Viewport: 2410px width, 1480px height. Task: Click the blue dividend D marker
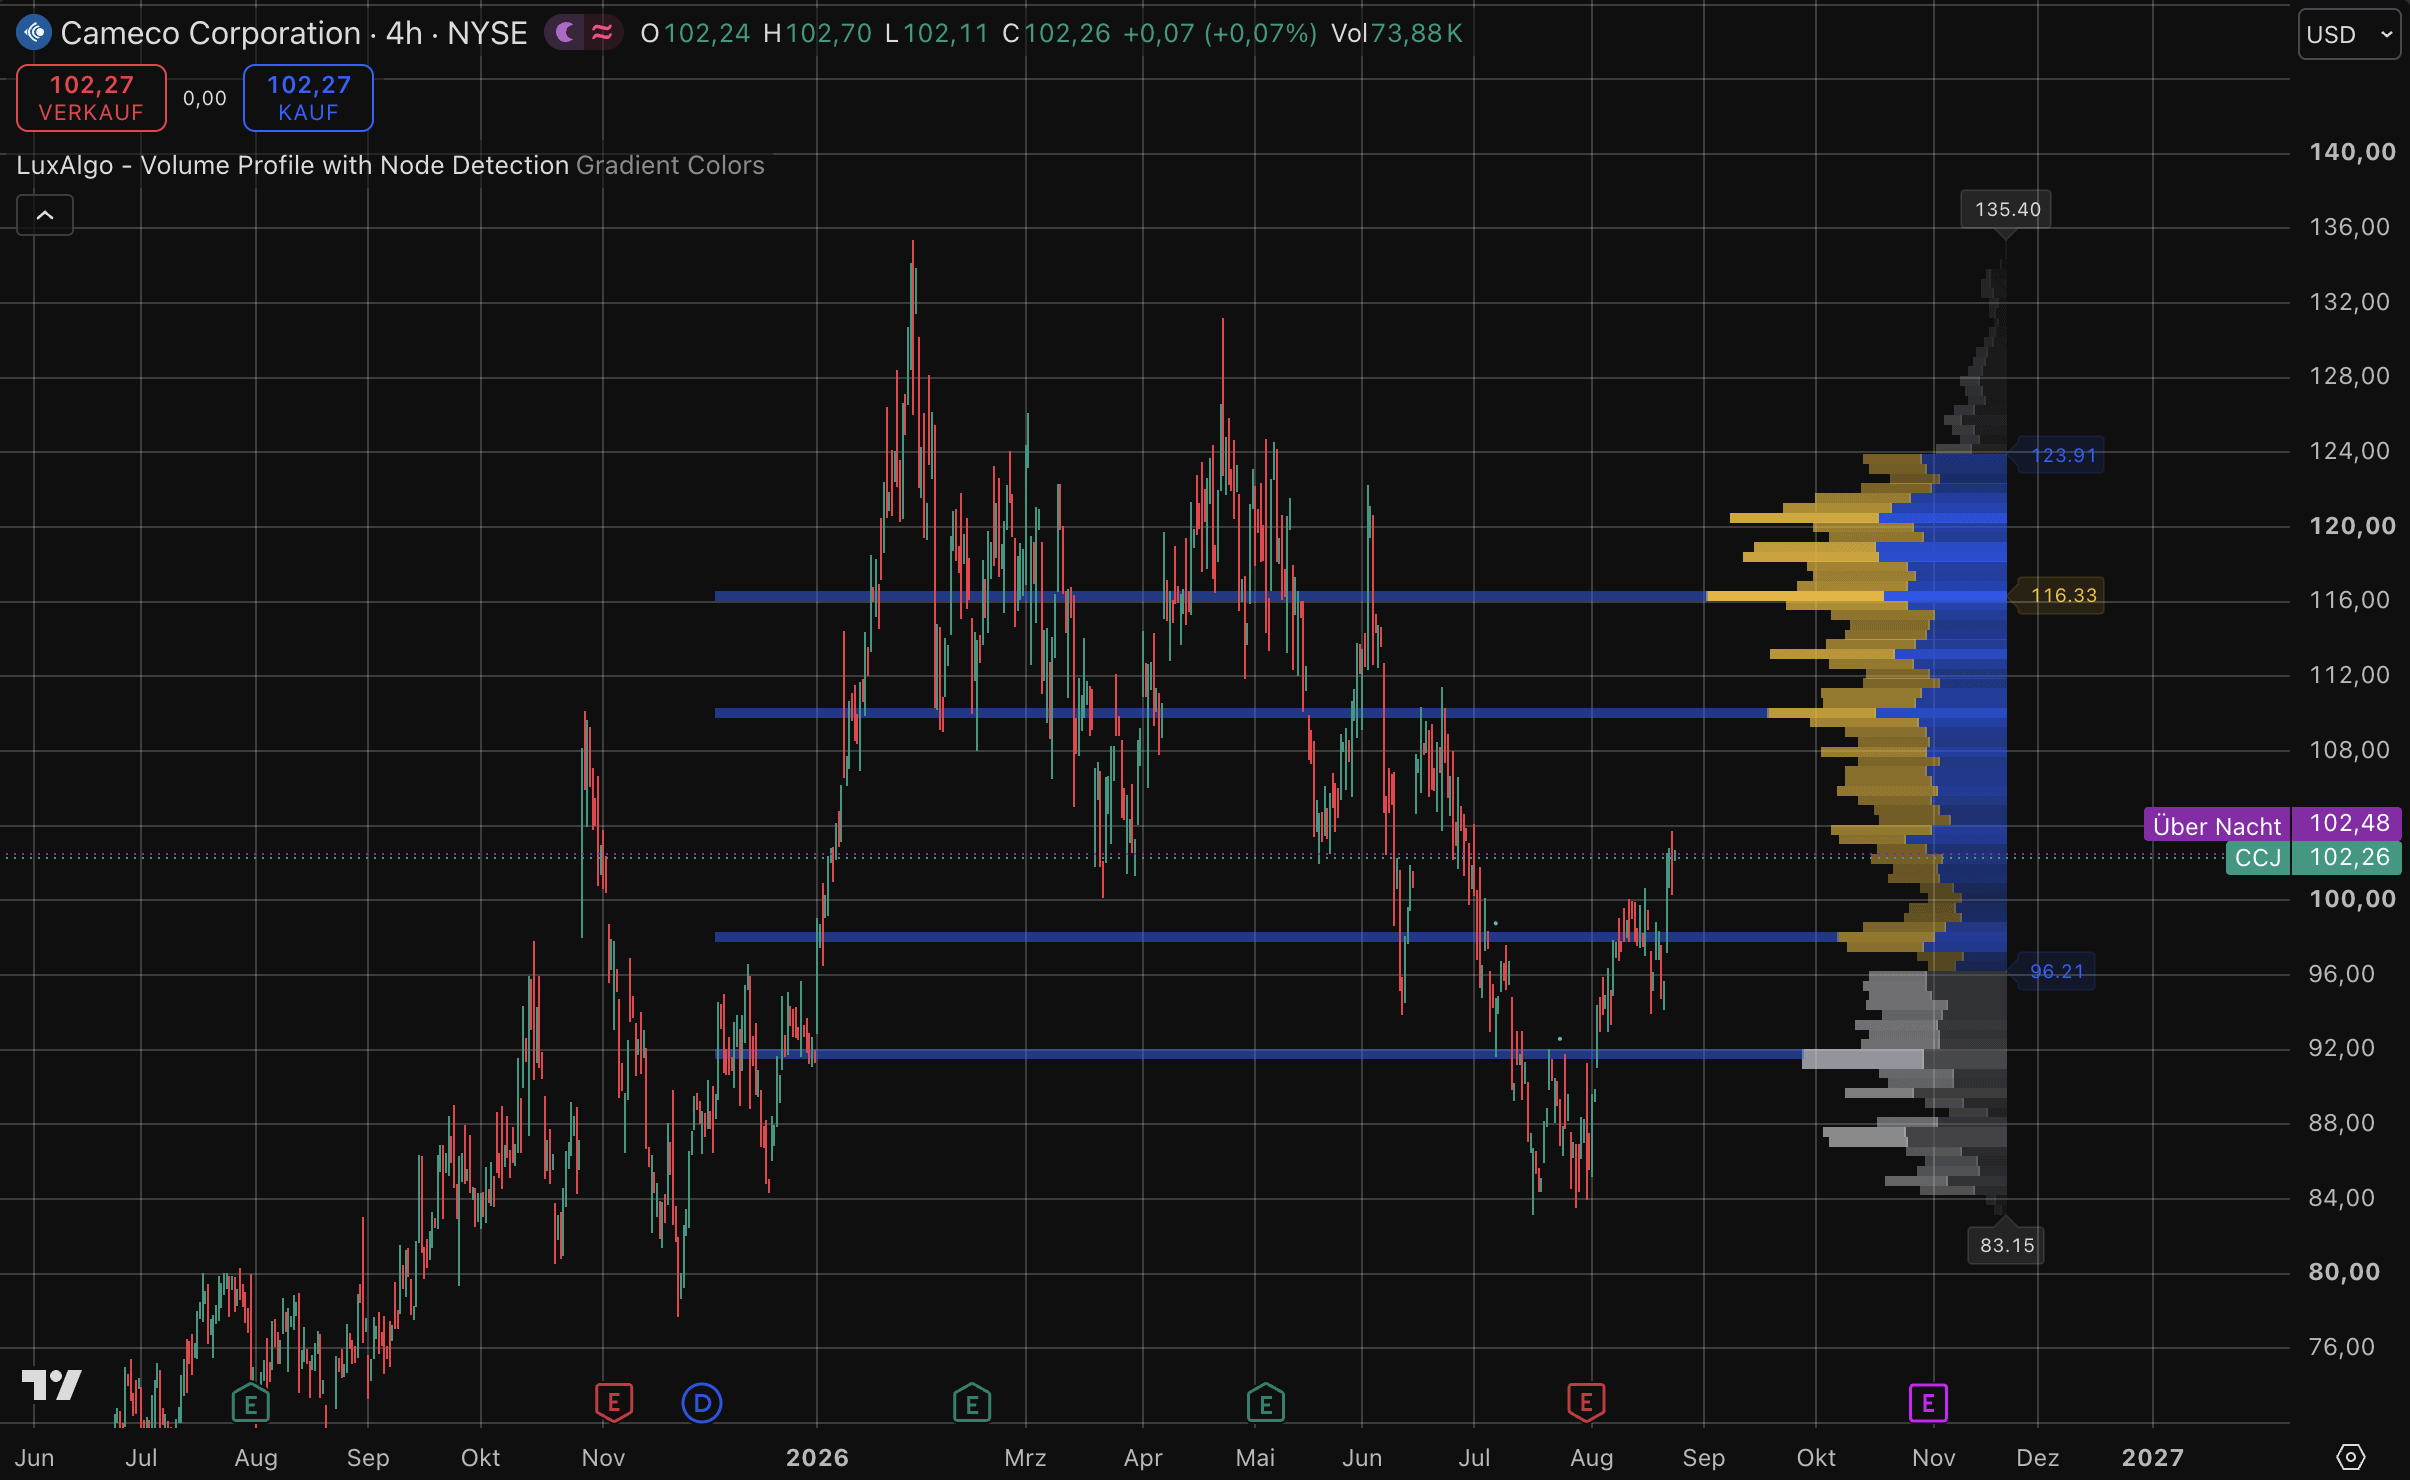pyautogui.click(x=702, y=1403)
